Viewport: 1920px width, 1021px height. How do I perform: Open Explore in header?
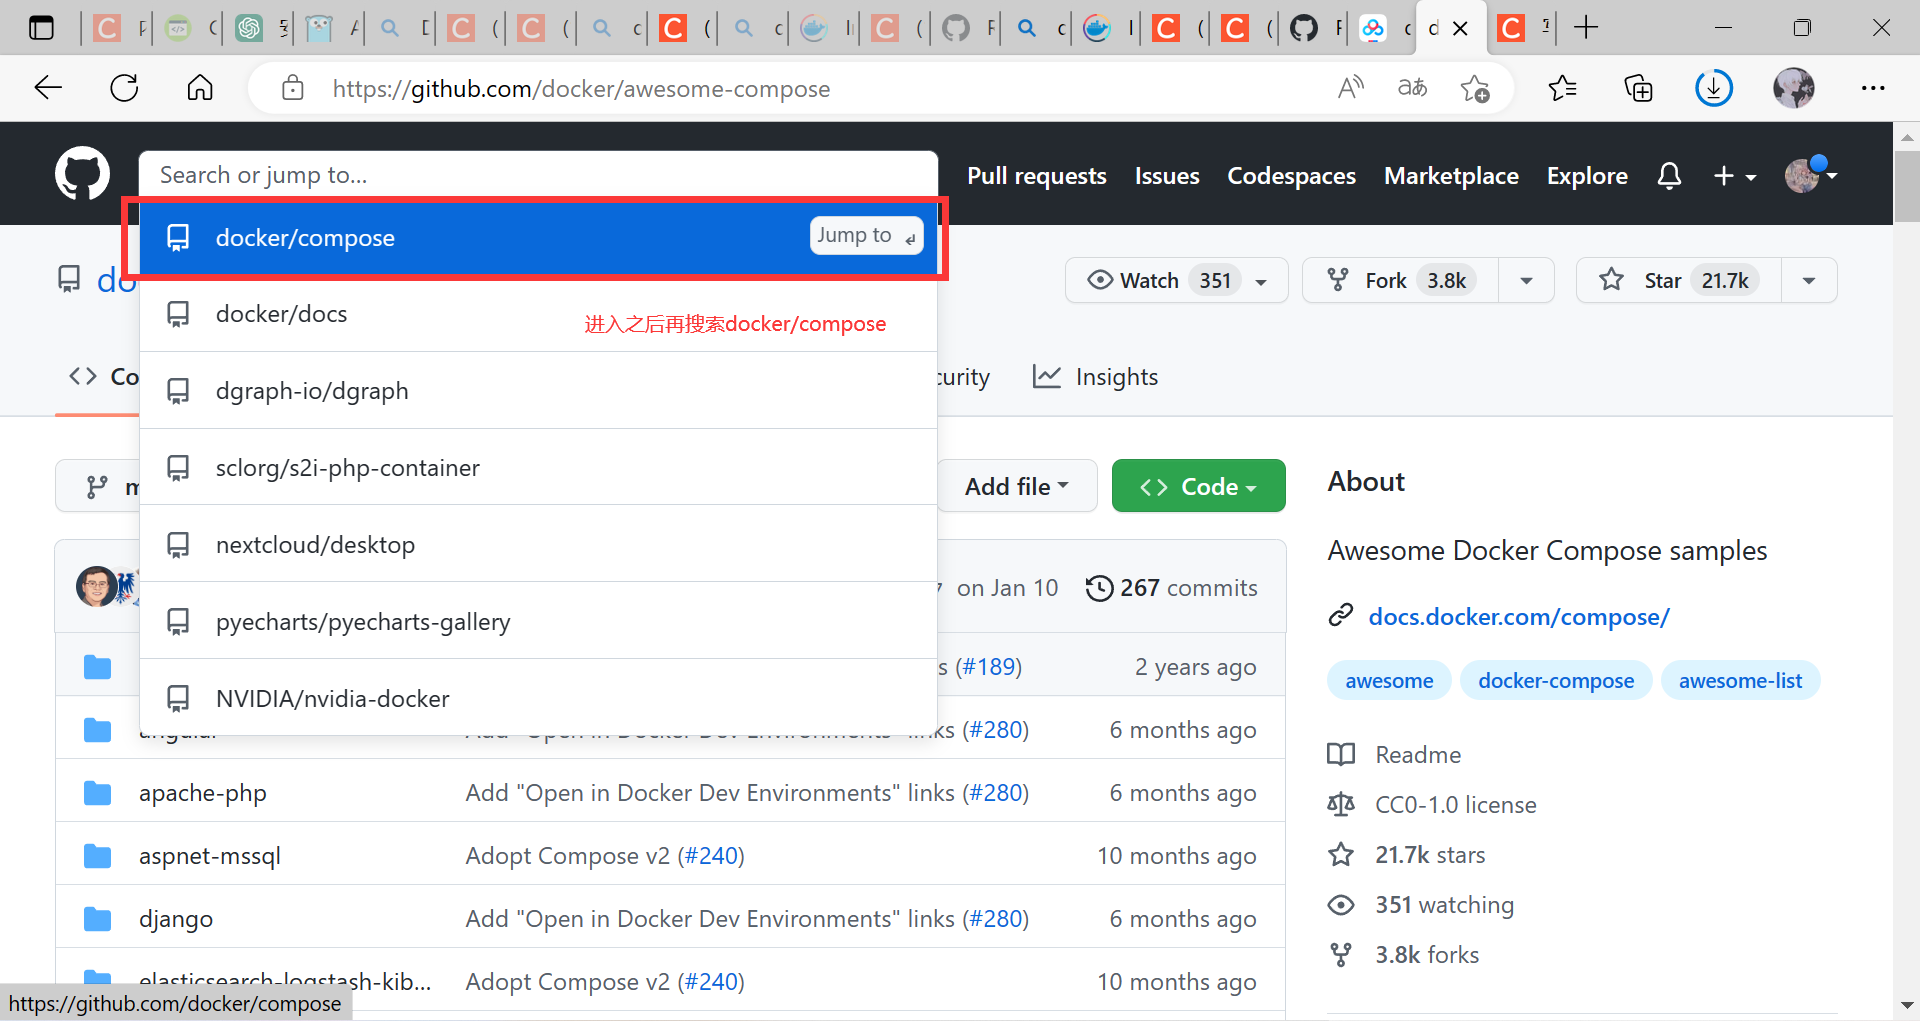pyautogui.click(x=1587, y=176)
